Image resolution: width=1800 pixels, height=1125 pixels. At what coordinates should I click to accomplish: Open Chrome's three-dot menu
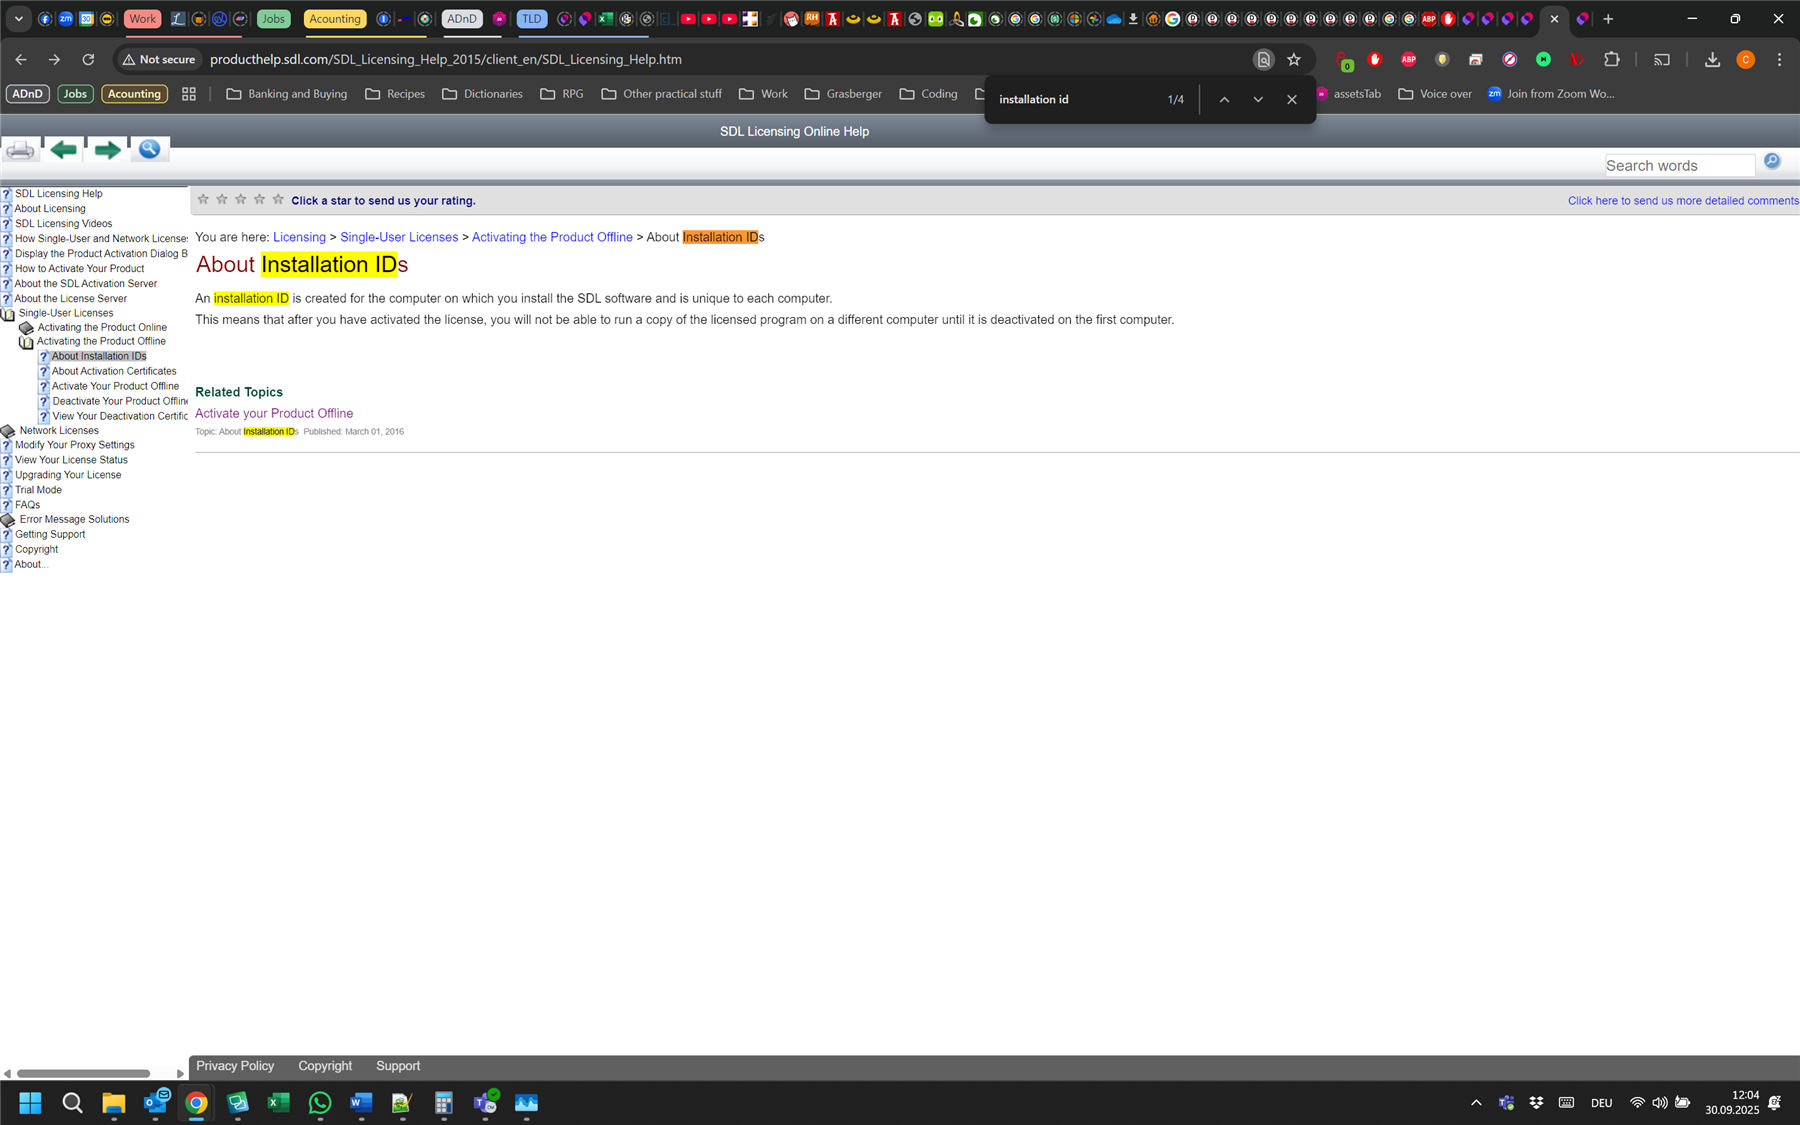(x=1780, y=59)
